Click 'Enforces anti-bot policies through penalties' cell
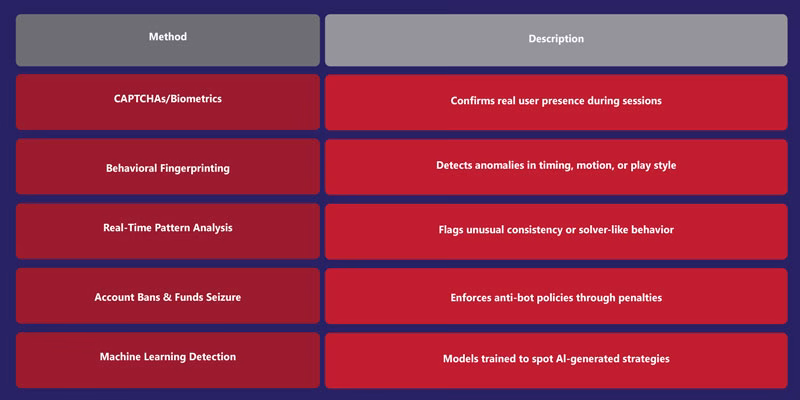This screenshot has height=400, width=800. (x=556, y=296)
